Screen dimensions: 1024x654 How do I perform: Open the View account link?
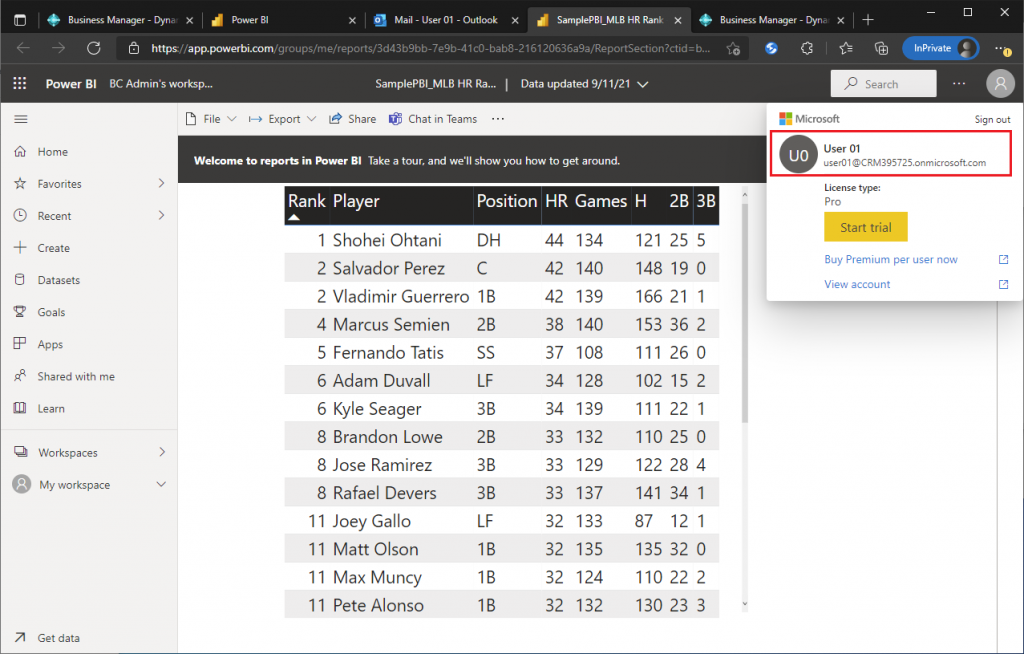click(x=857, y=284)
